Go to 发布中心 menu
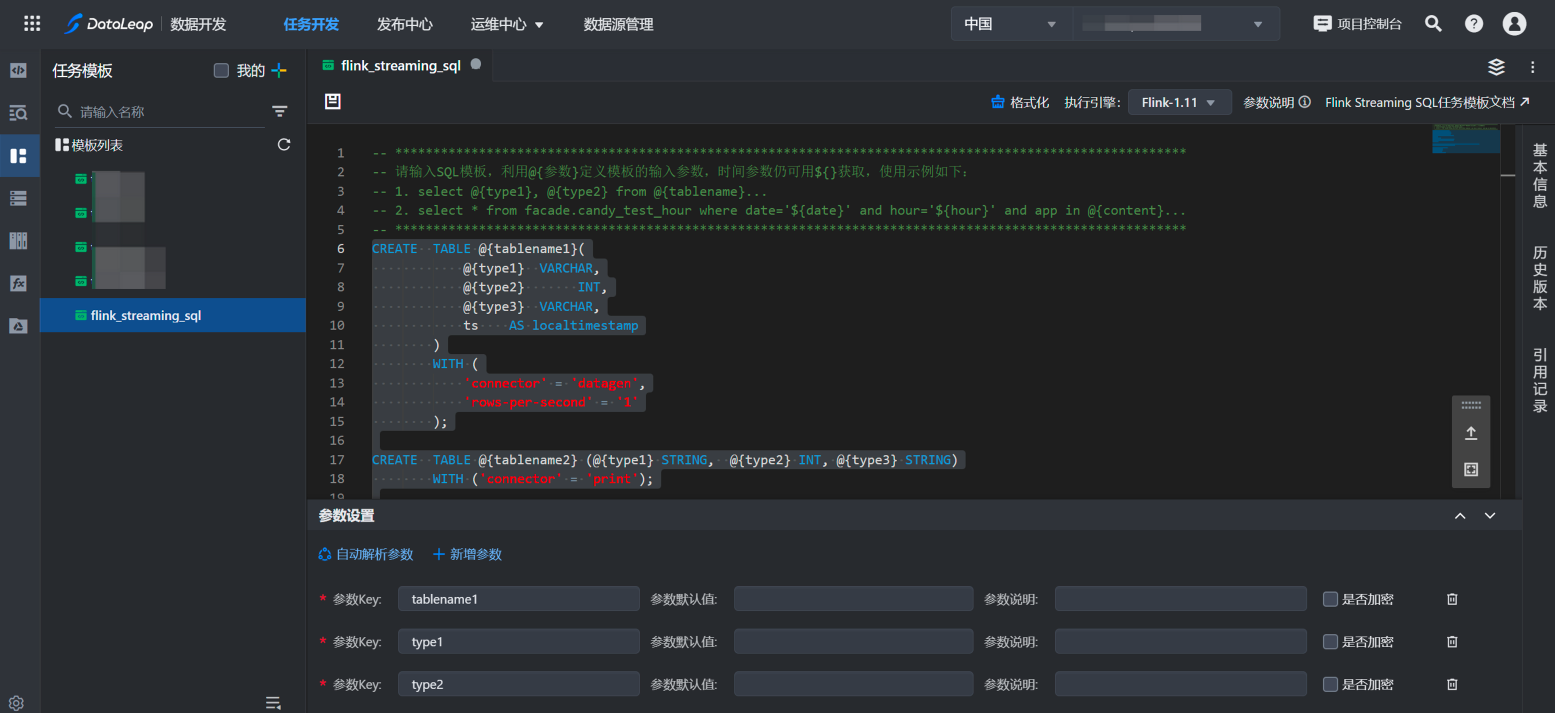 [405, 24]
